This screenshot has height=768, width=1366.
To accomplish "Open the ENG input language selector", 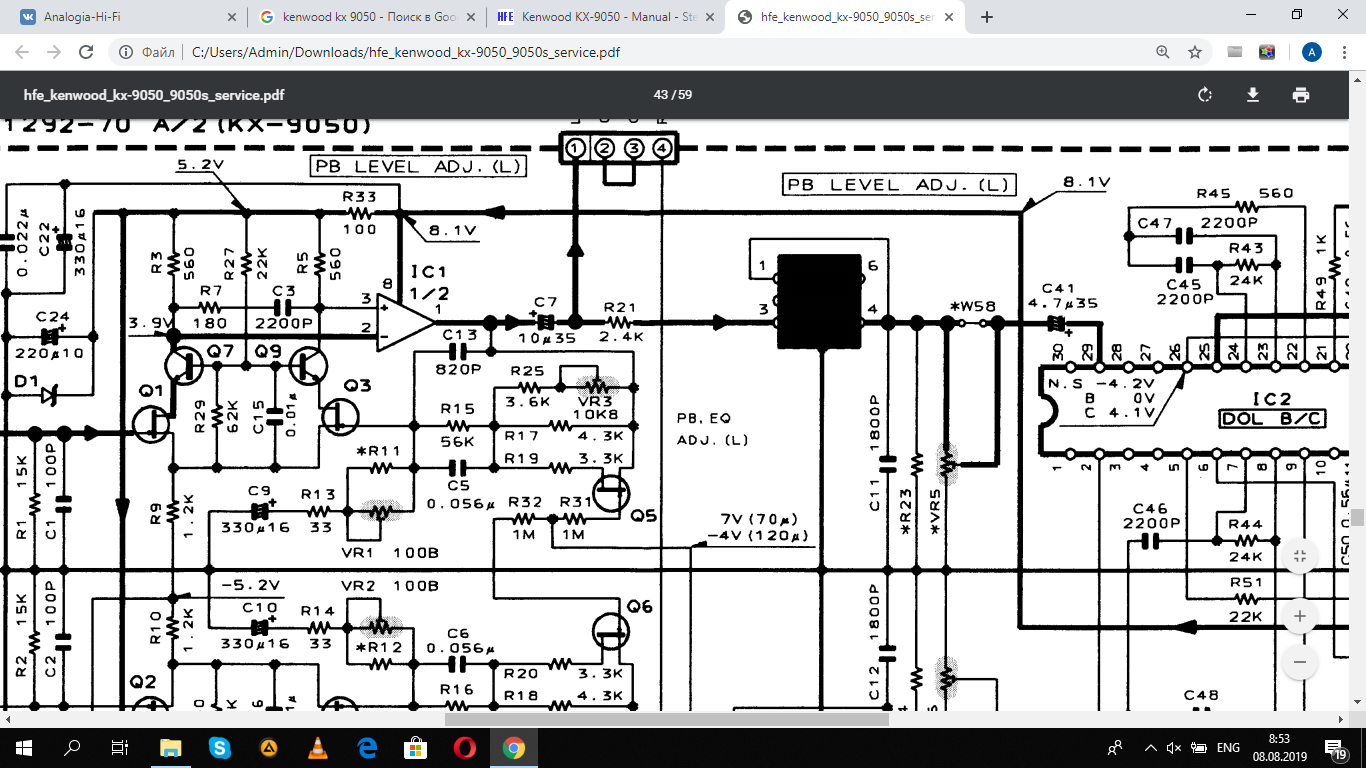I will pos(1228,748).
